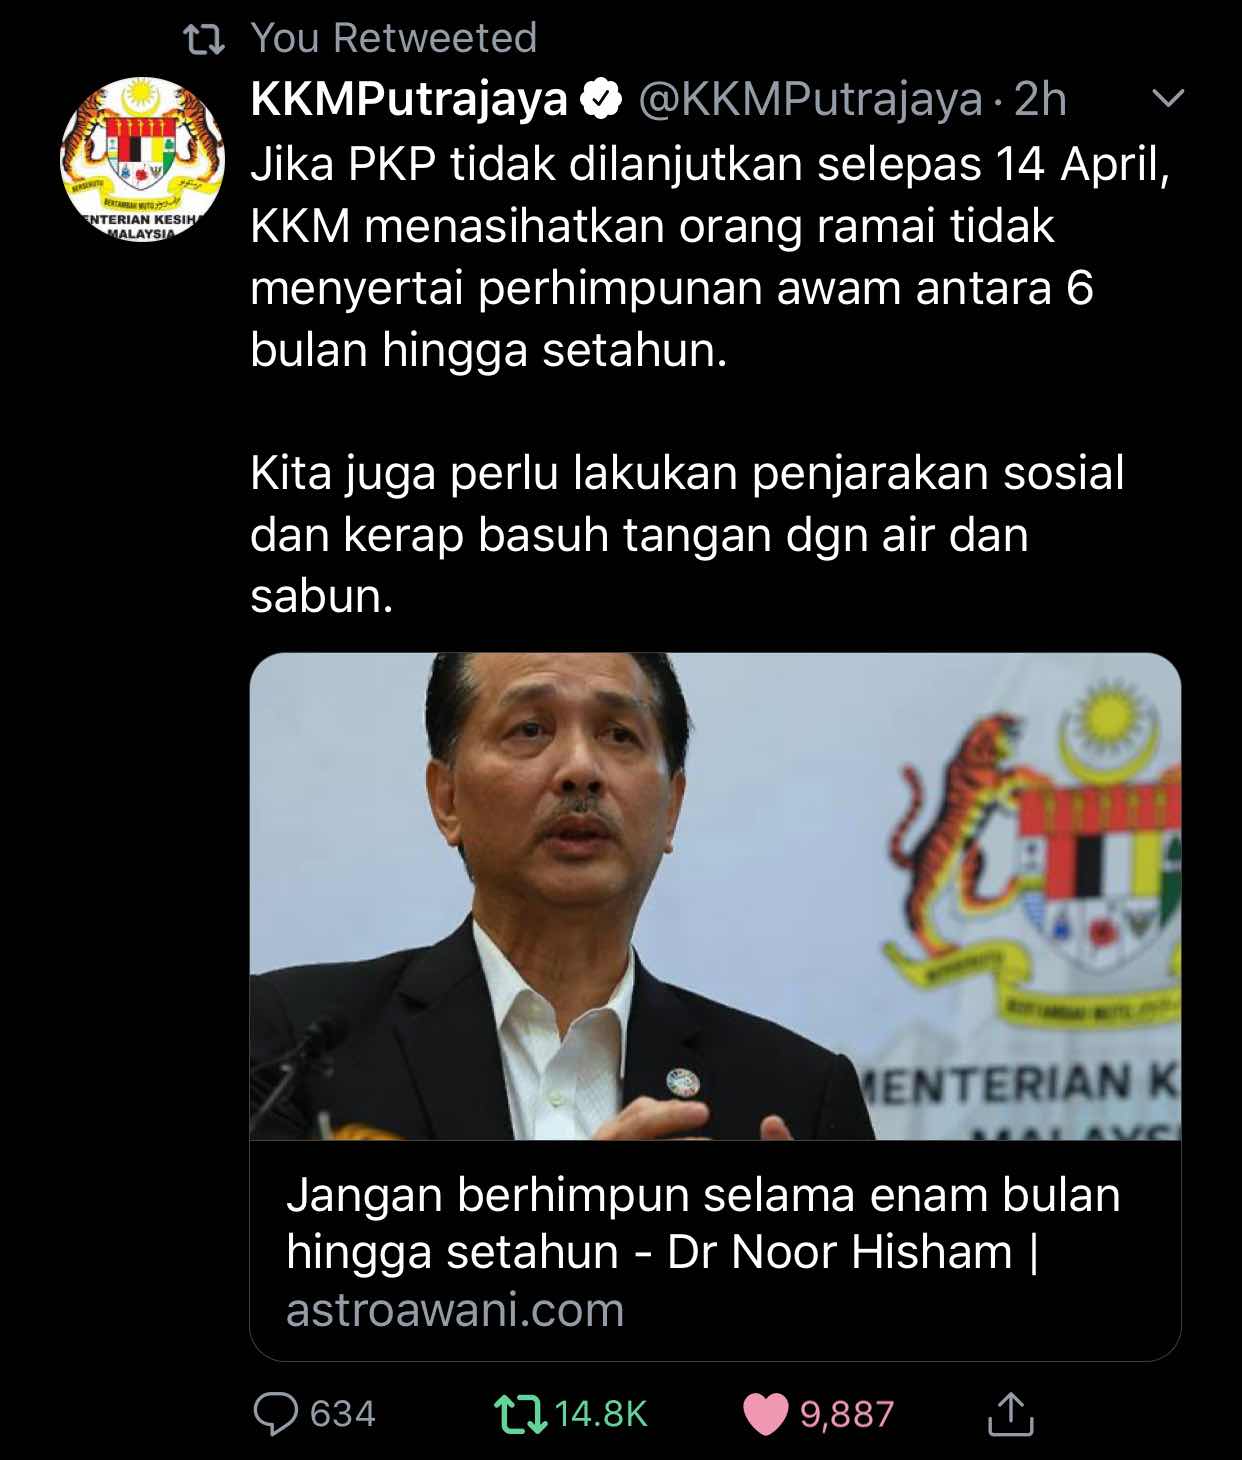
Task: Undo retweet via green retweet icon
Action: [x=521, y=1414]
